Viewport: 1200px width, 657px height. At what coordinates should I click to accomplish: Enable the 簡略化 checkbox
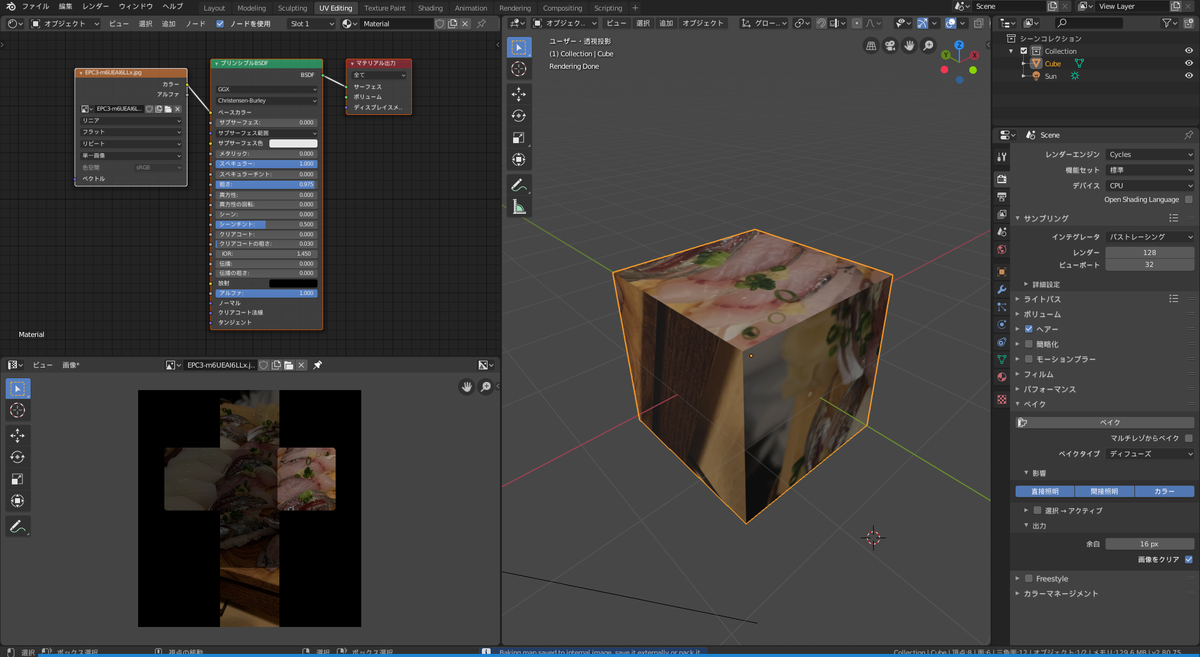coord(1028,344)
